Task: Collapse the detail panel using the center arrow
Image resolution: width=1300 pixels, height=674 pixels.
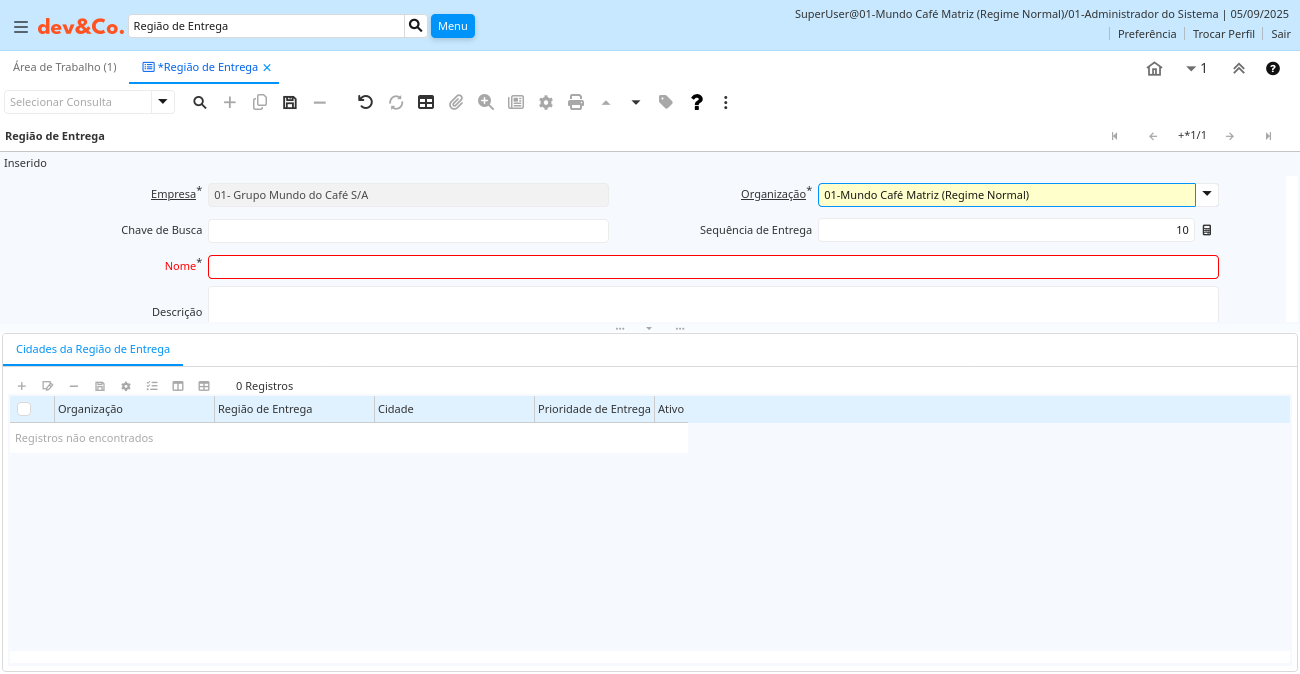Action: [649, 328]
